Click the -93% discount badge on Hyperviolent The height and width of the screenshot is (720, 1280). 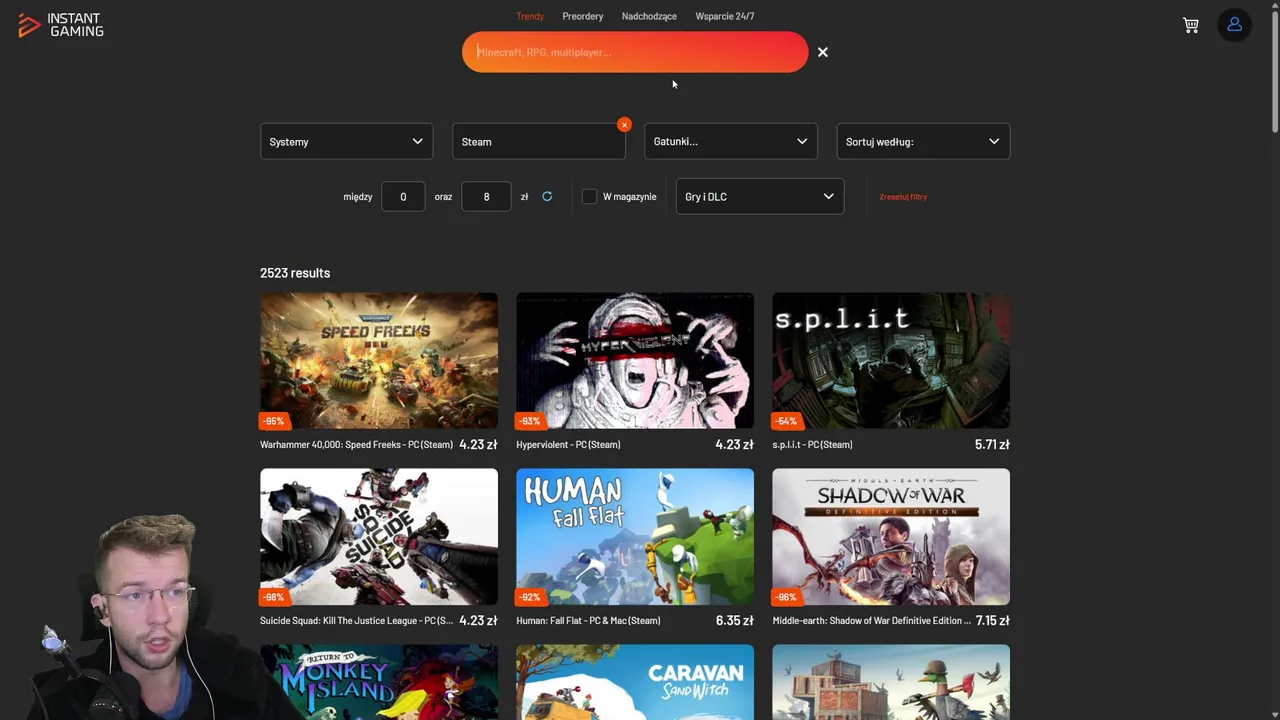tap(530, 421)
